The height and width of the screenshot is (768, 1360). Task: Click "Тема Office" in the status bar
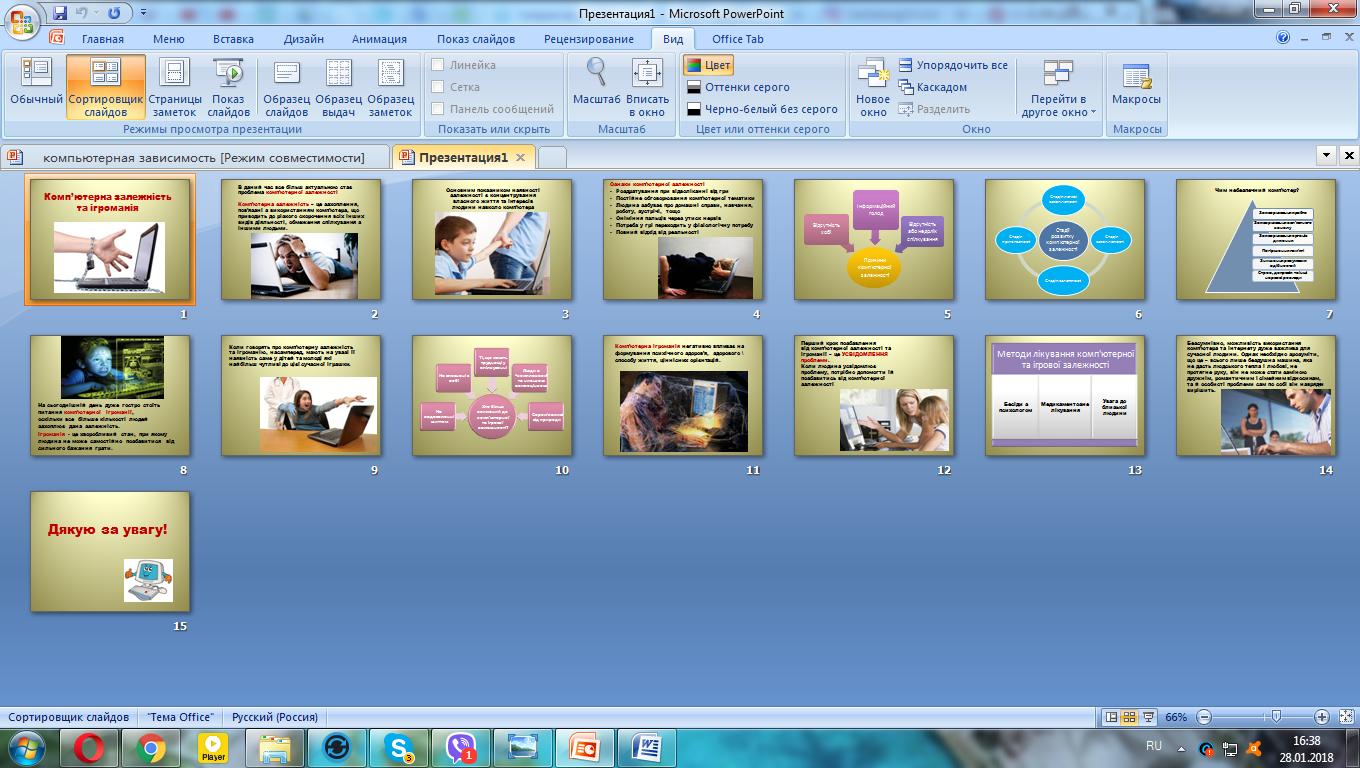coord(180,717)
